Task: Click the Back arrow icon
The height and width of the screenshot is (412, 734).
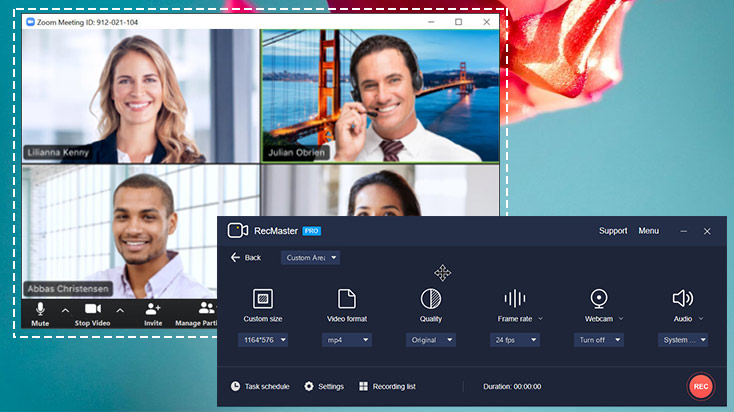Action: (235, 257)
